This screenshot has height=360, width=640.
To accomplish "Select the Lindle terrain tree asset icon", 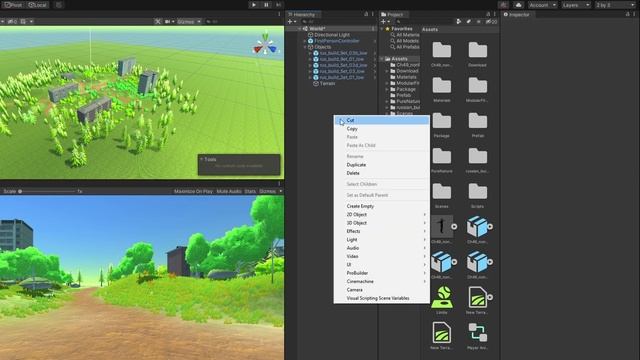I will [442, 297].
